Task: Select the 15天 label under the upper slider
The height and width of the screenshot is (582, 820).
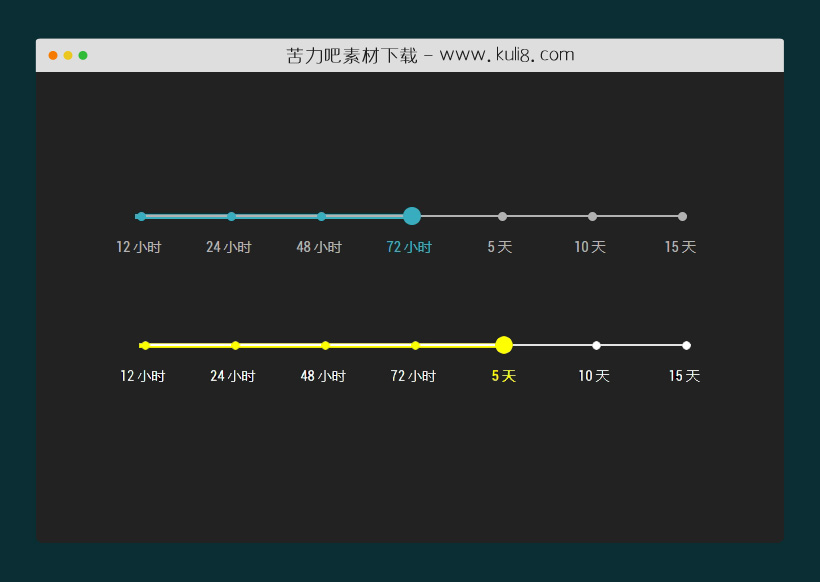Action: (680, 247)
